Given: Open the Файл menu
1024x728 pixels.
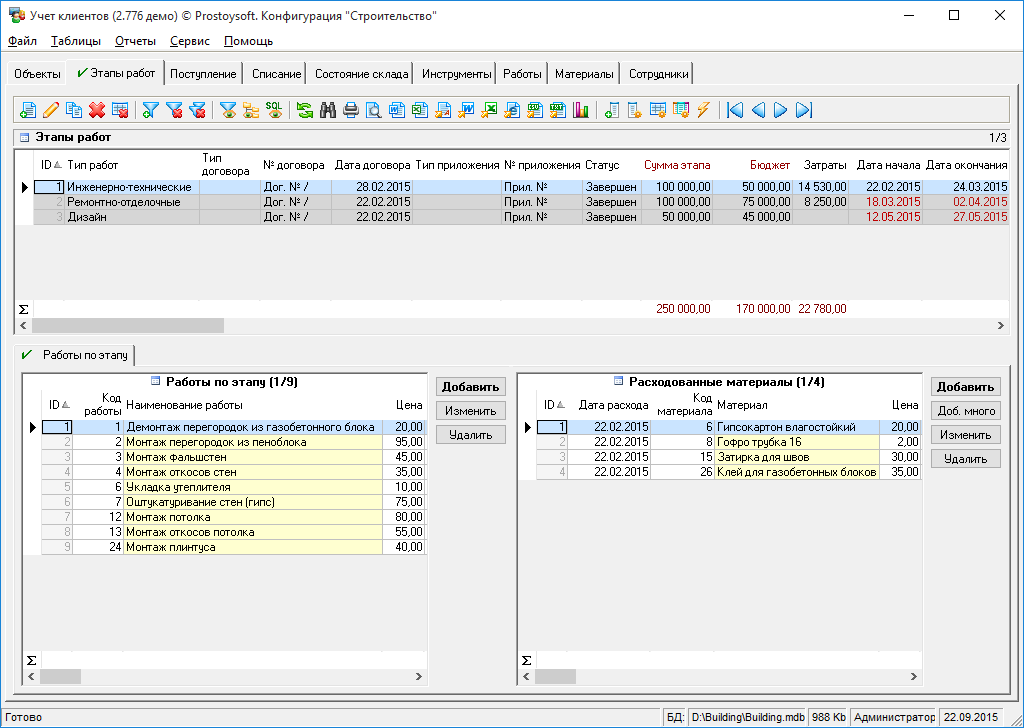Looking at the screenshot, I should click(x=22, y=41).
